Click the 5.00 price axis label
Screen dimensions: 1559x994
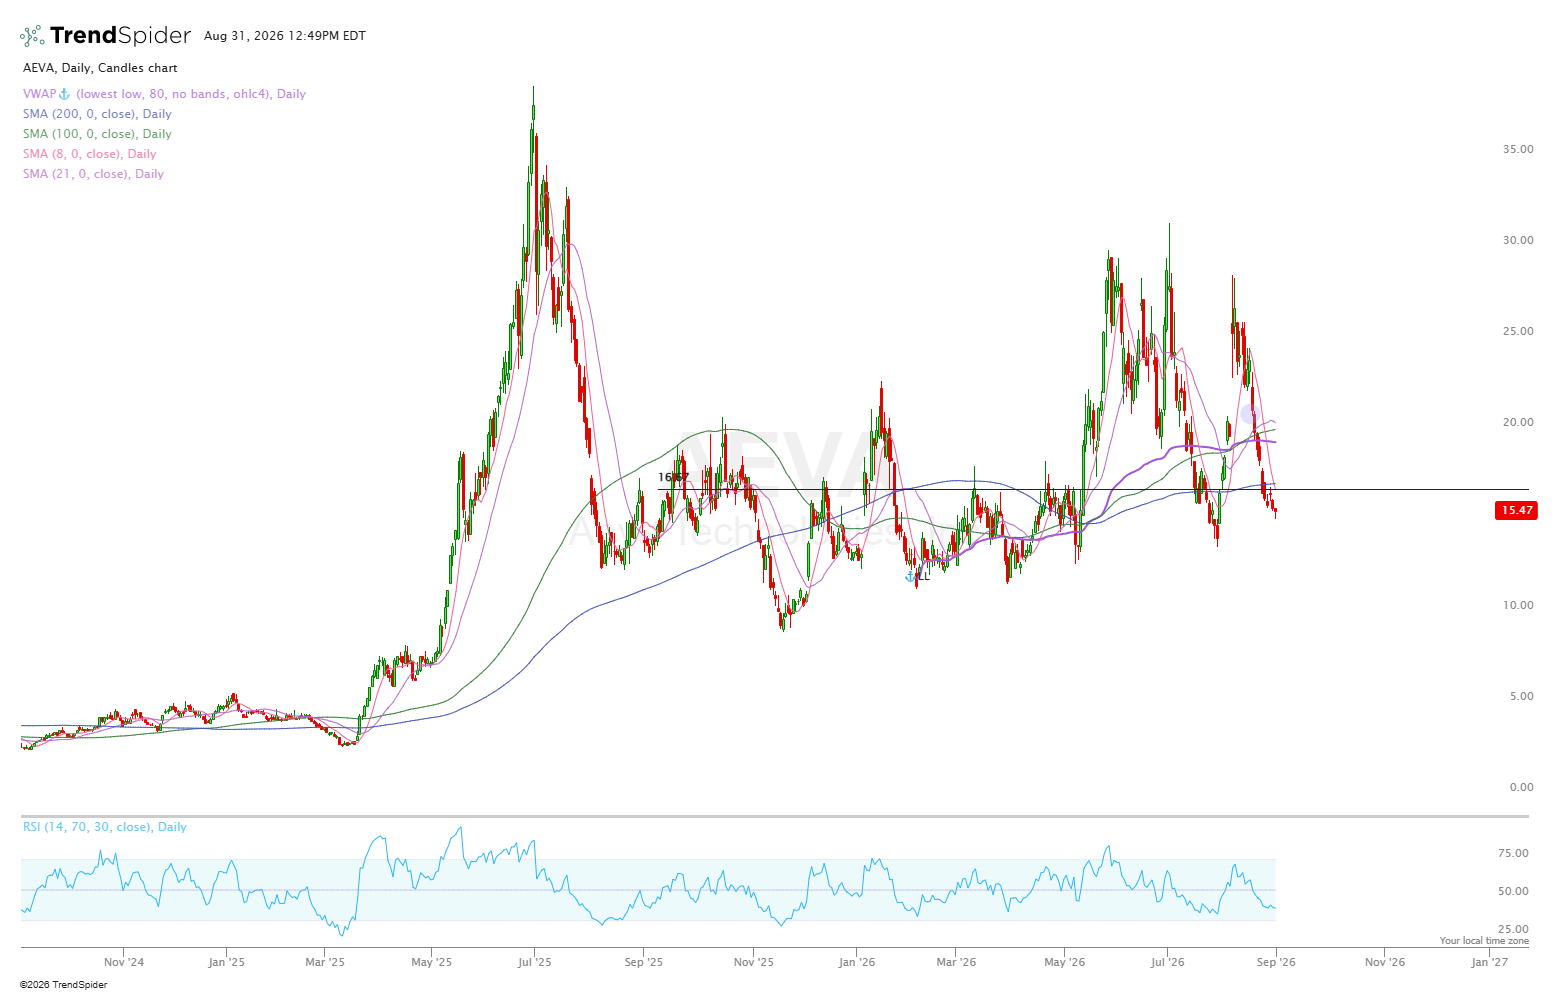click(1521, 696)
